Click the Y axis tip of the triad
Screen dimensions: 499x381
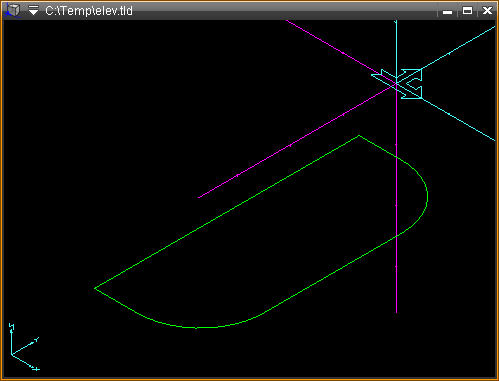(36, 340)
